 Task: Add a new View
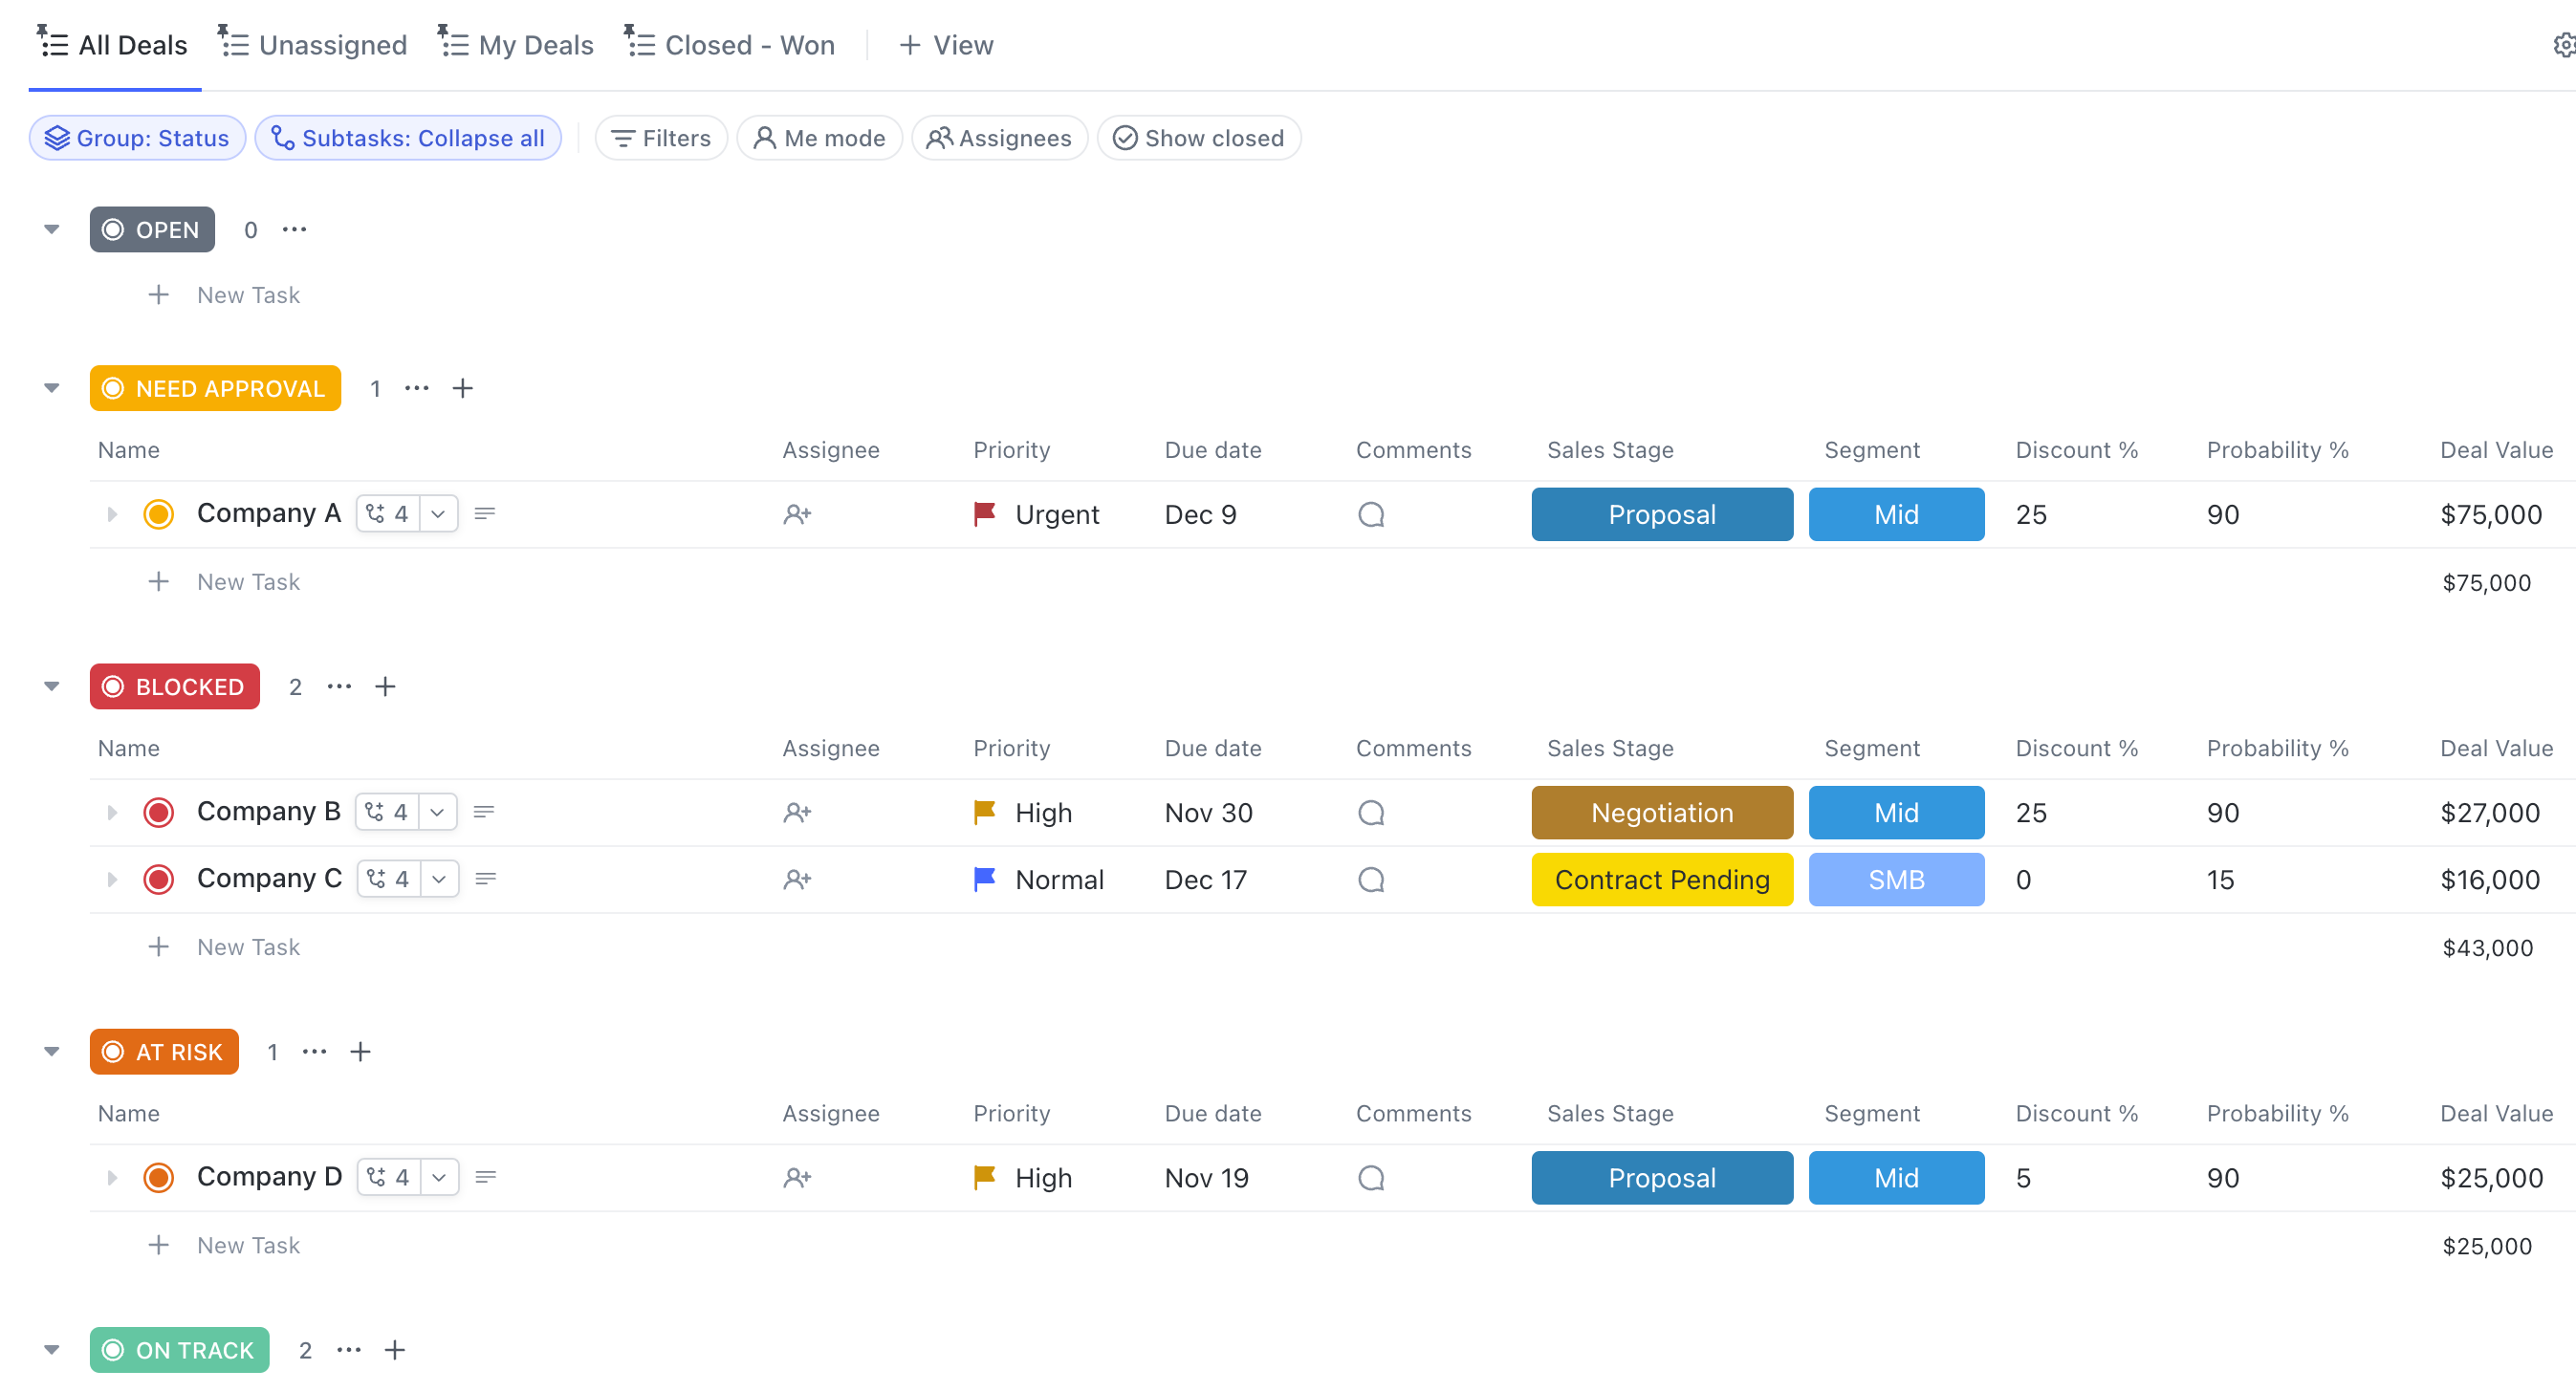(945, 45)
